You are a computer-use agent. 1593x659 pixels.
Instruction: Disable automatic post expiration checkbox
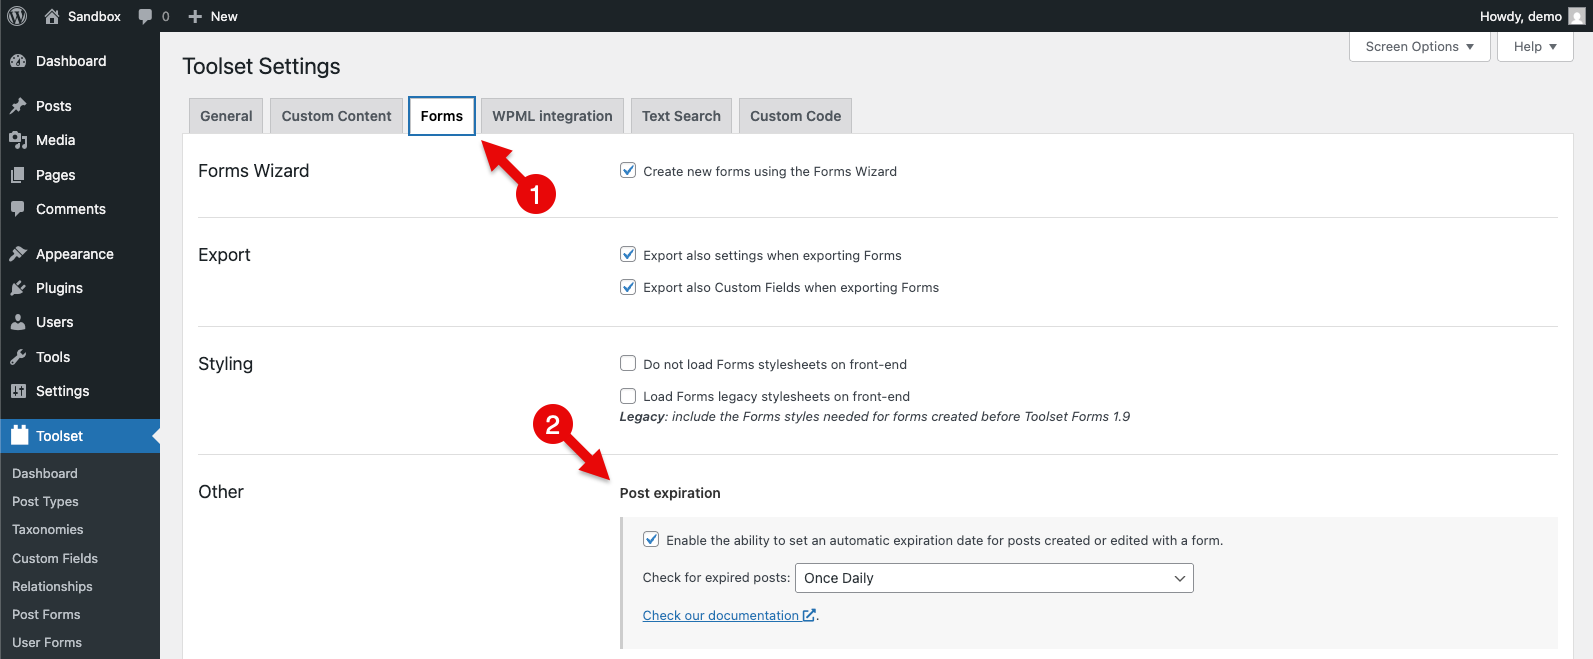pos(651,539)
